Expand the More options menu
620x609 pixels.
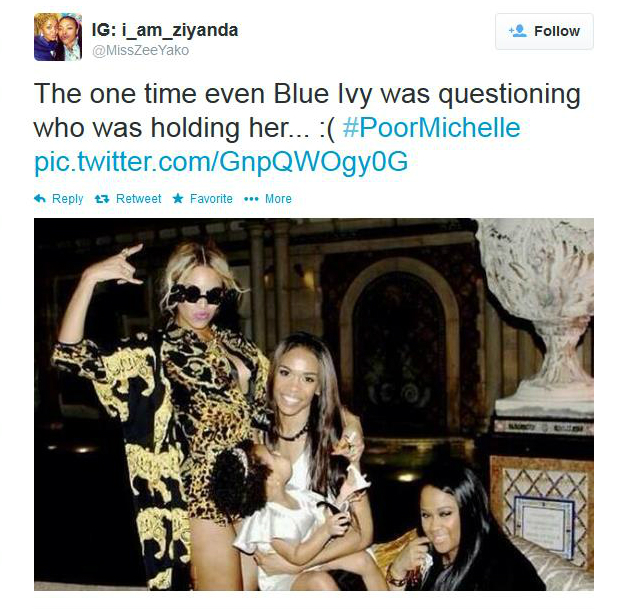pos(278,199)
